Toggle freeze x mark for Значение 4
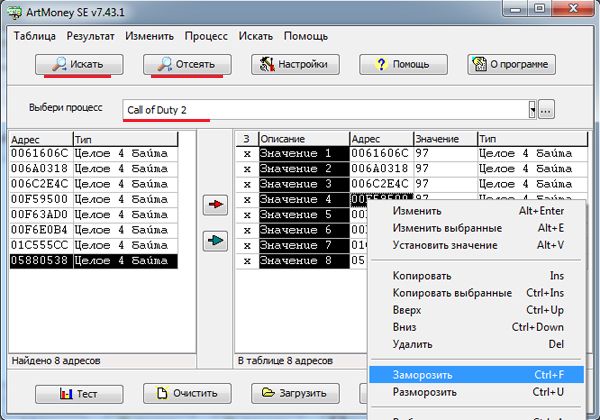The image size is (600, 420). point(247,200)
